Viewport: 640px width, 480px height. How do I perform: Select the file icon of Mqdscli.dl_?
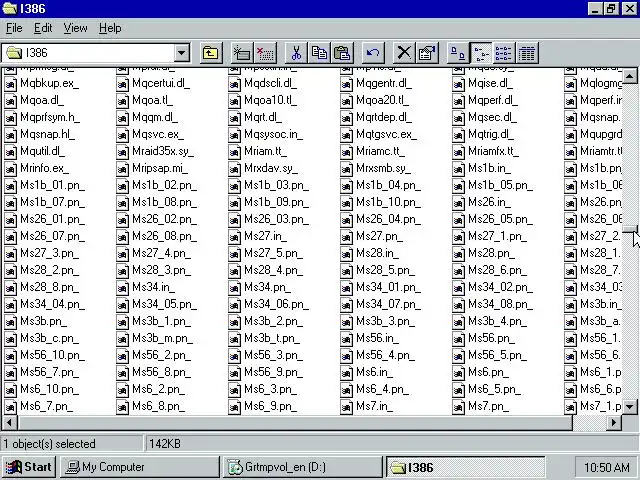pos(234,84)
